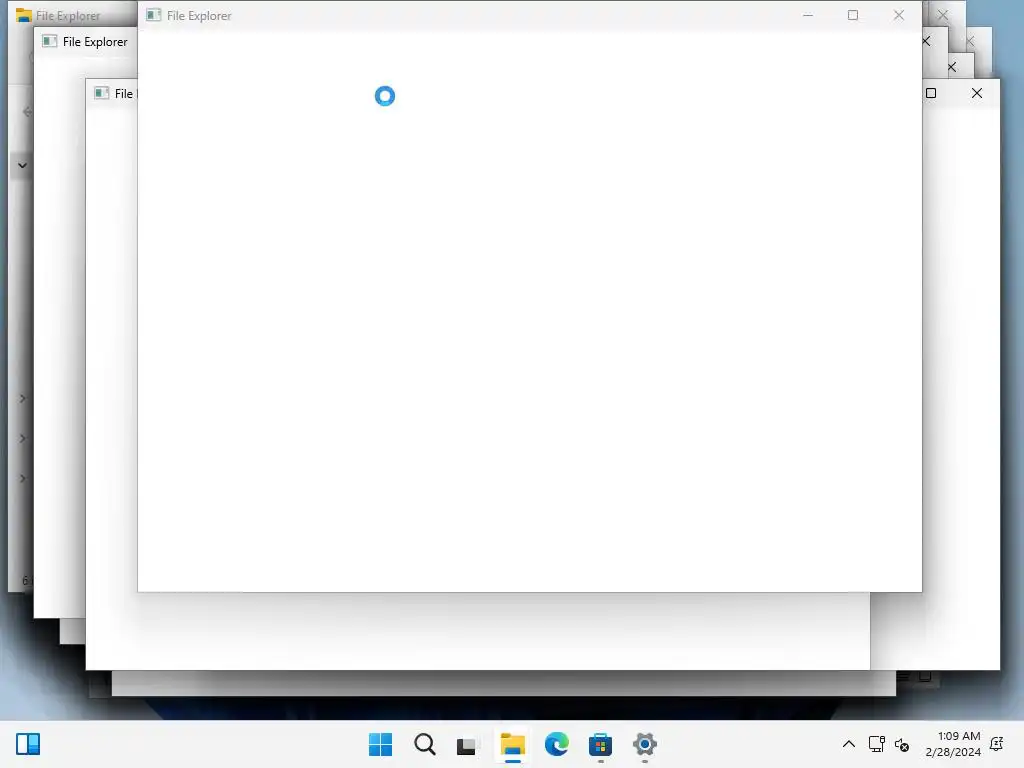Screen dimensions: 1024x768
Task: Open the notification bell icon
Action: pos(997,744)
